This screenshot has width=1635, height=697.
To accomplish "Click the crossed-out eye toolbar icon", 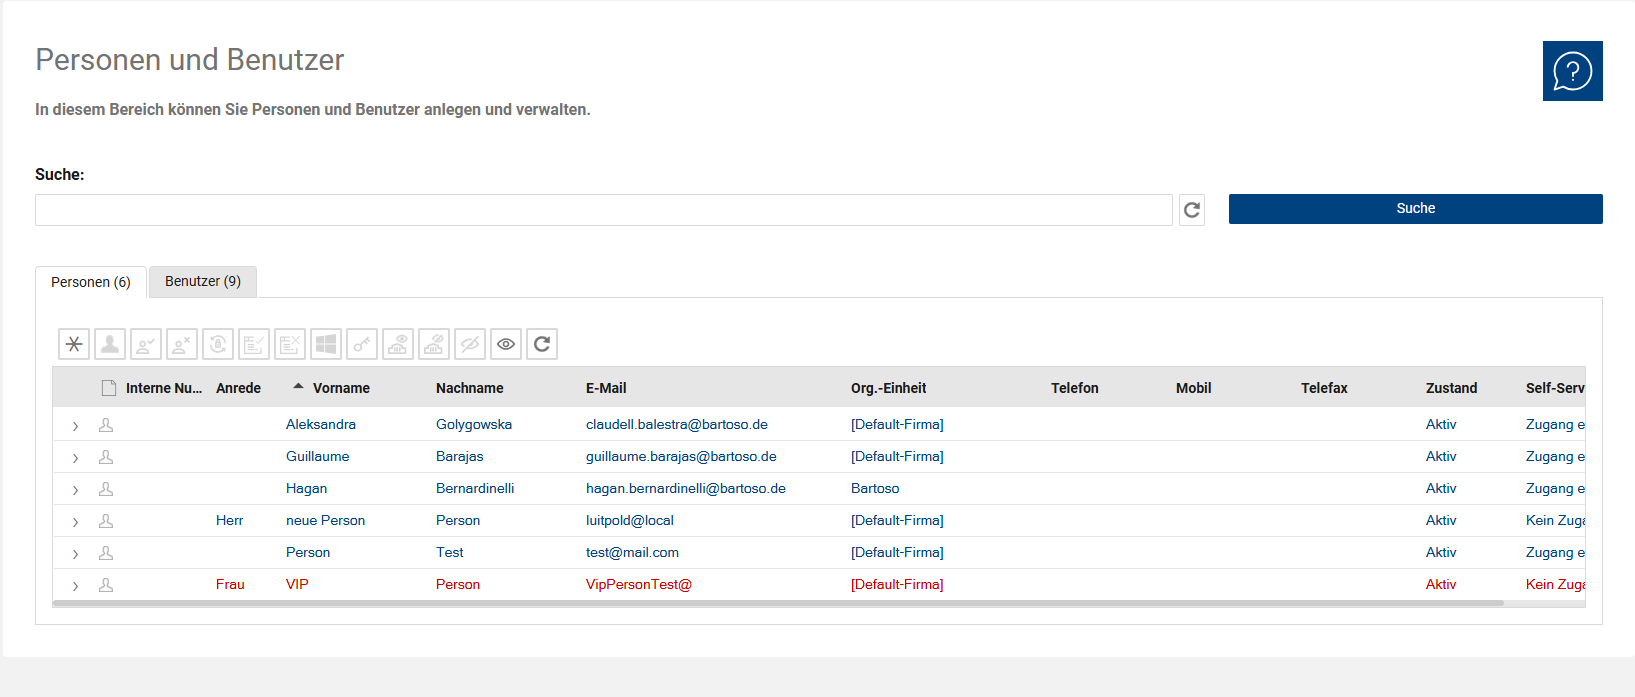I will coord(470,344).
